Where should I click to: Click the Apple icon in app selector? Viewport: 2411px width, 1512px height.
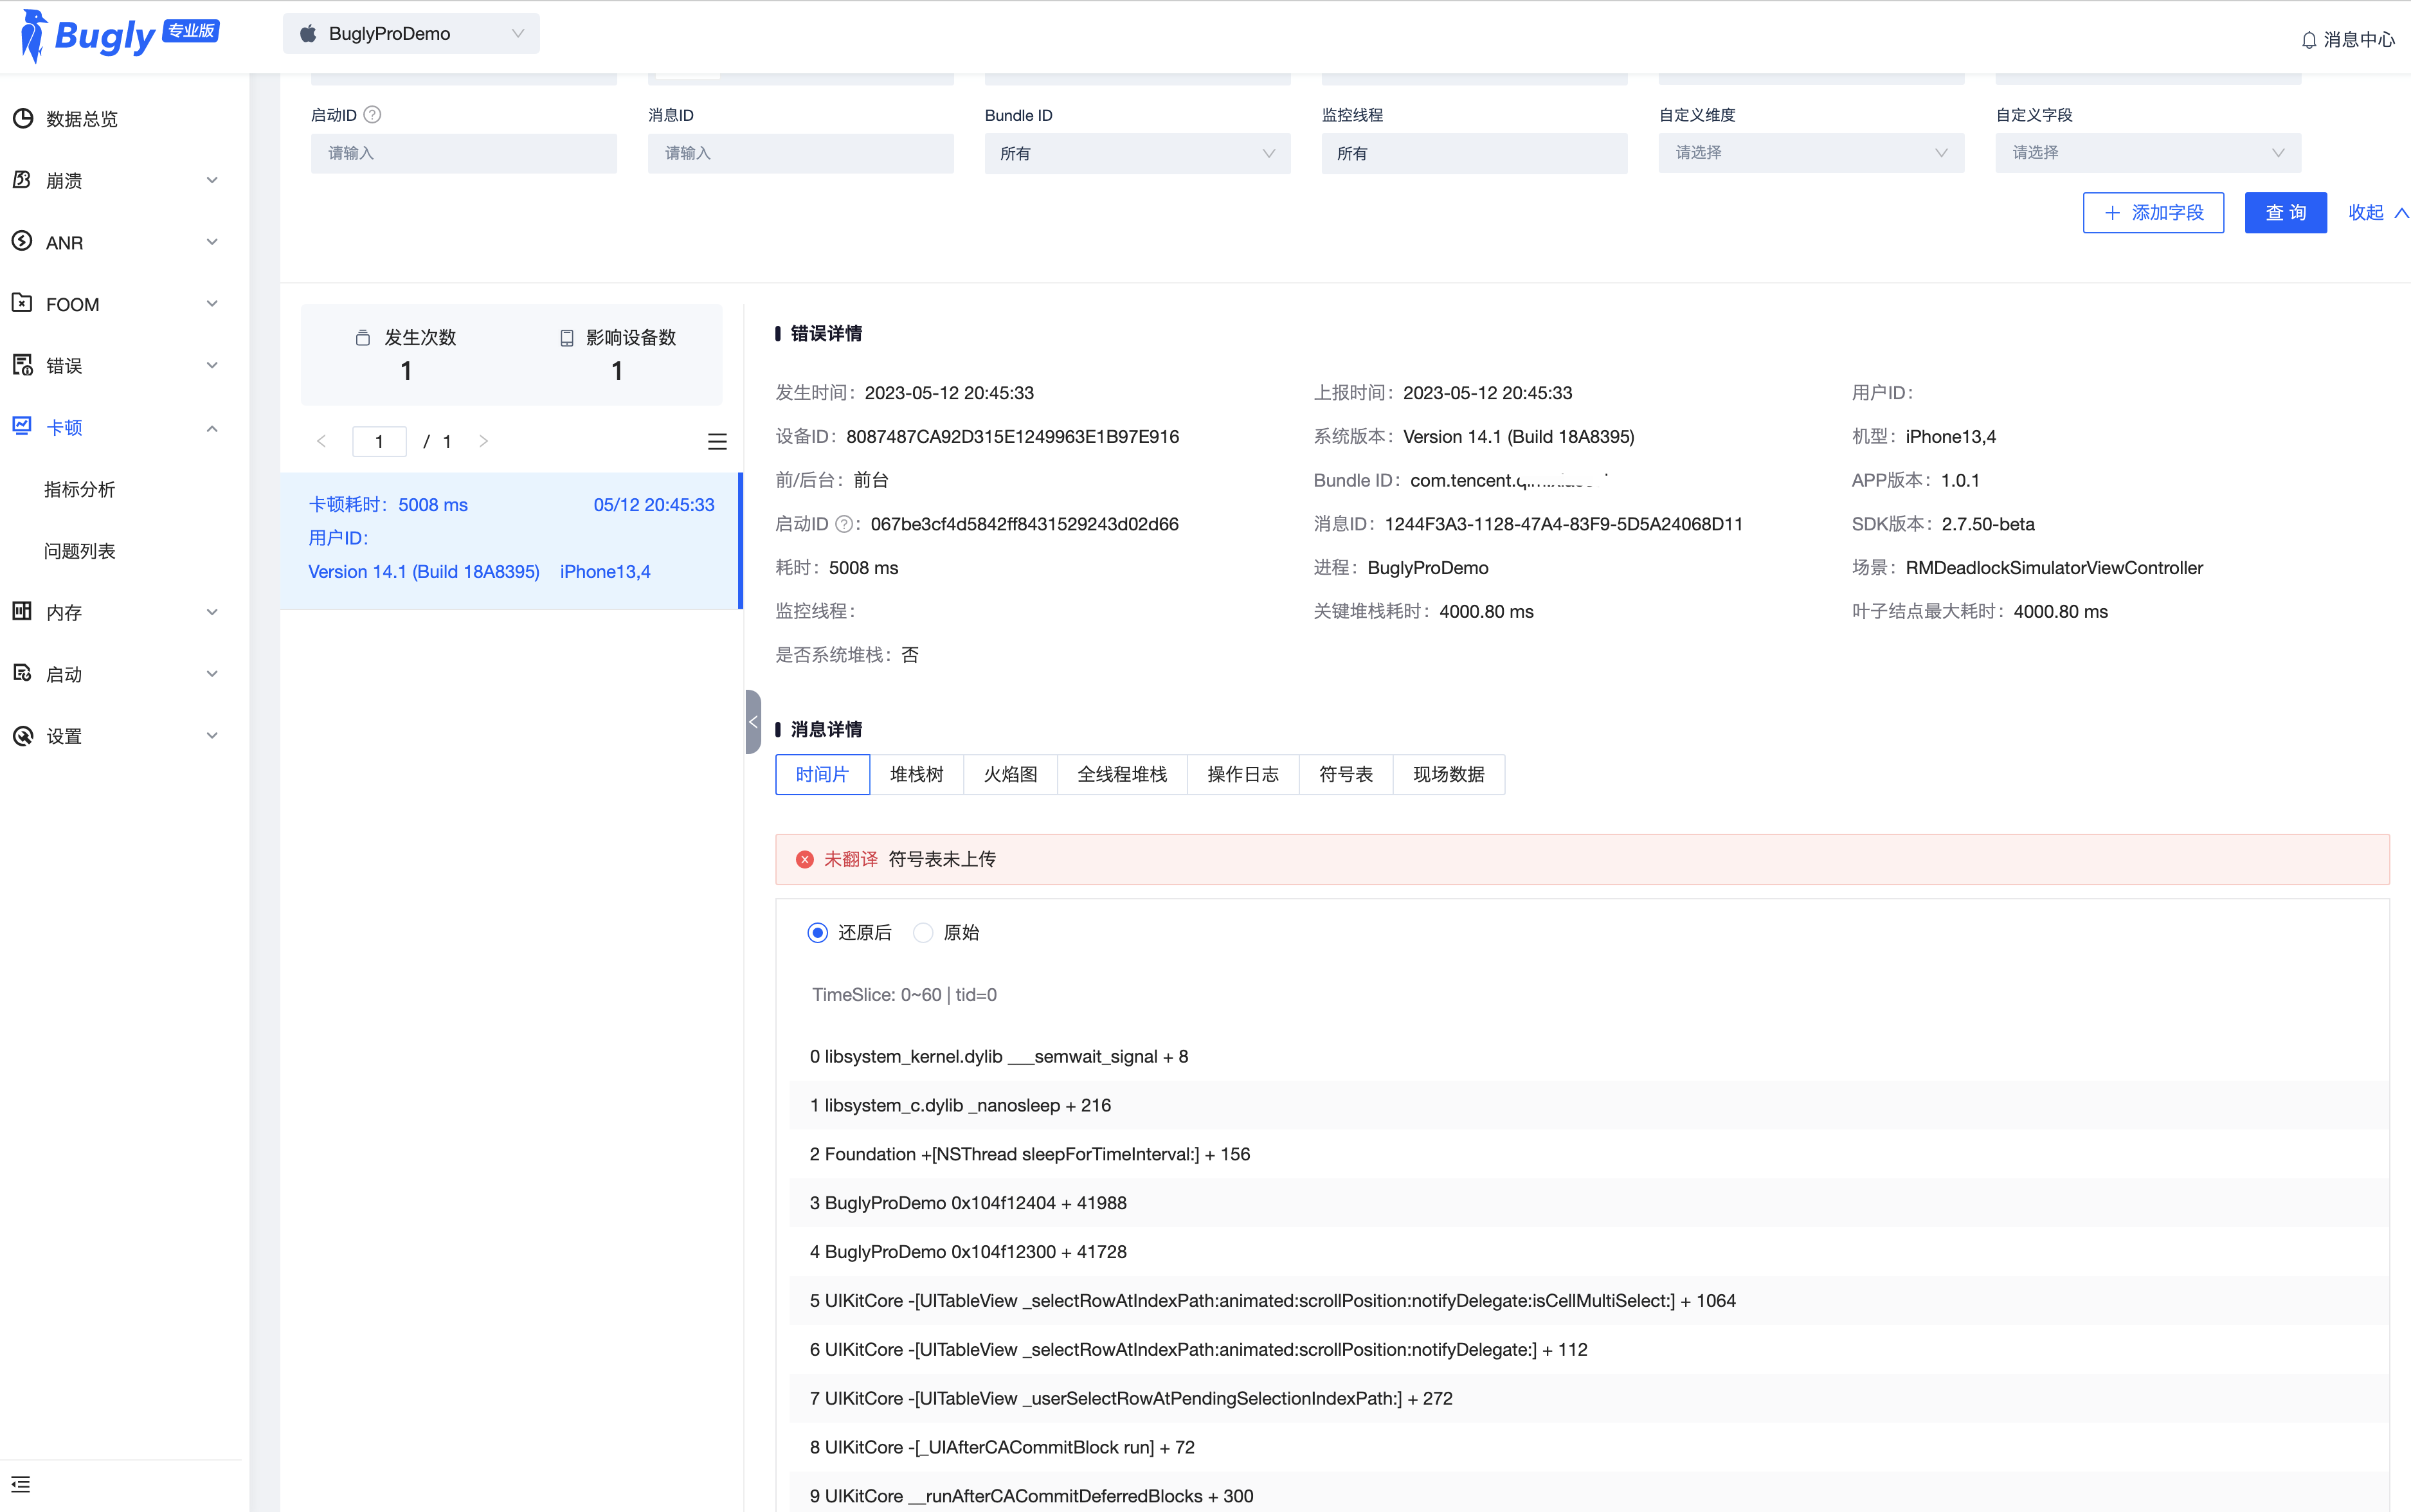coord(308,34)
